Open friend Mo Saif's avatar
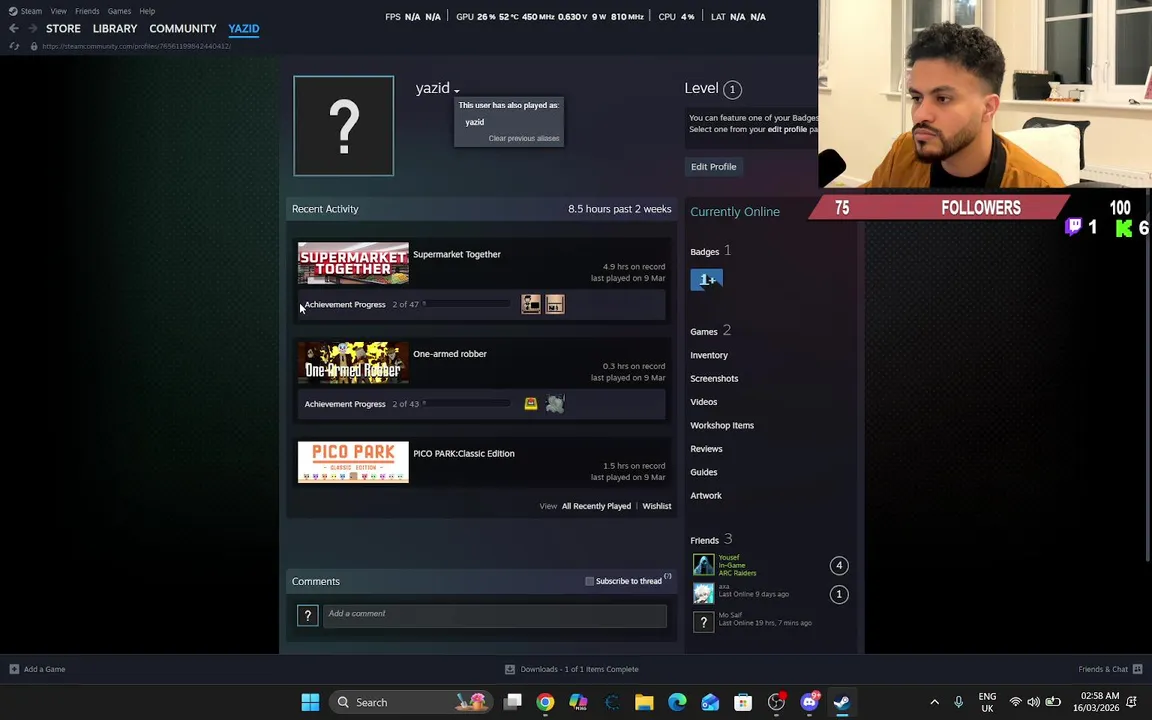This screenshot has height=720, width=1152. [703, 622]
